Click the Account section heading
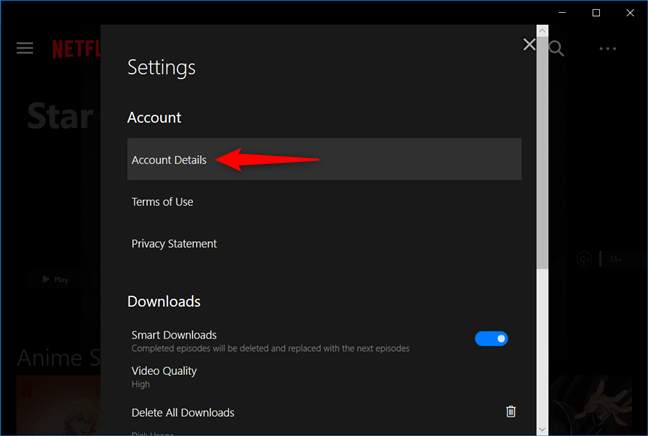 pyautogui.click(x=154, y=117)
